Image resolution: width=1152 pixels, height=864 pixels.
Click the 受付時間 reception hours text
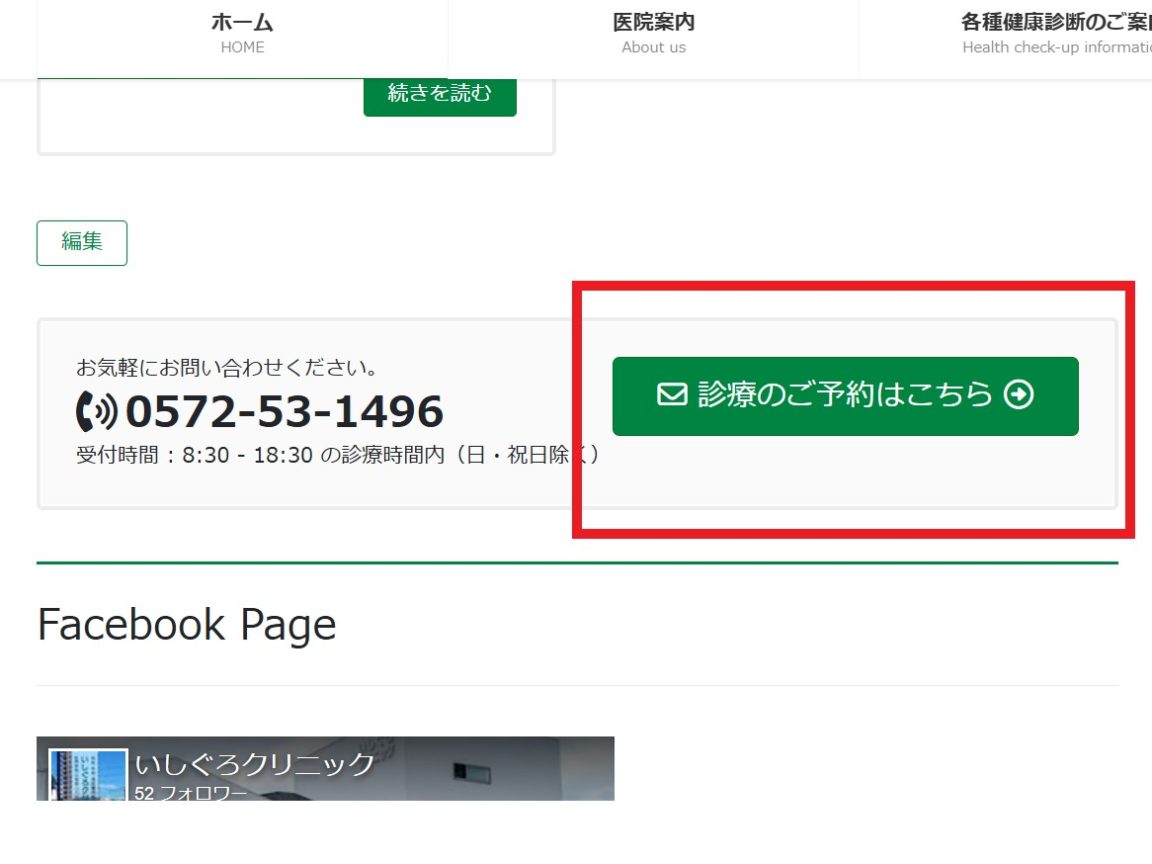[x=338, y=455]
